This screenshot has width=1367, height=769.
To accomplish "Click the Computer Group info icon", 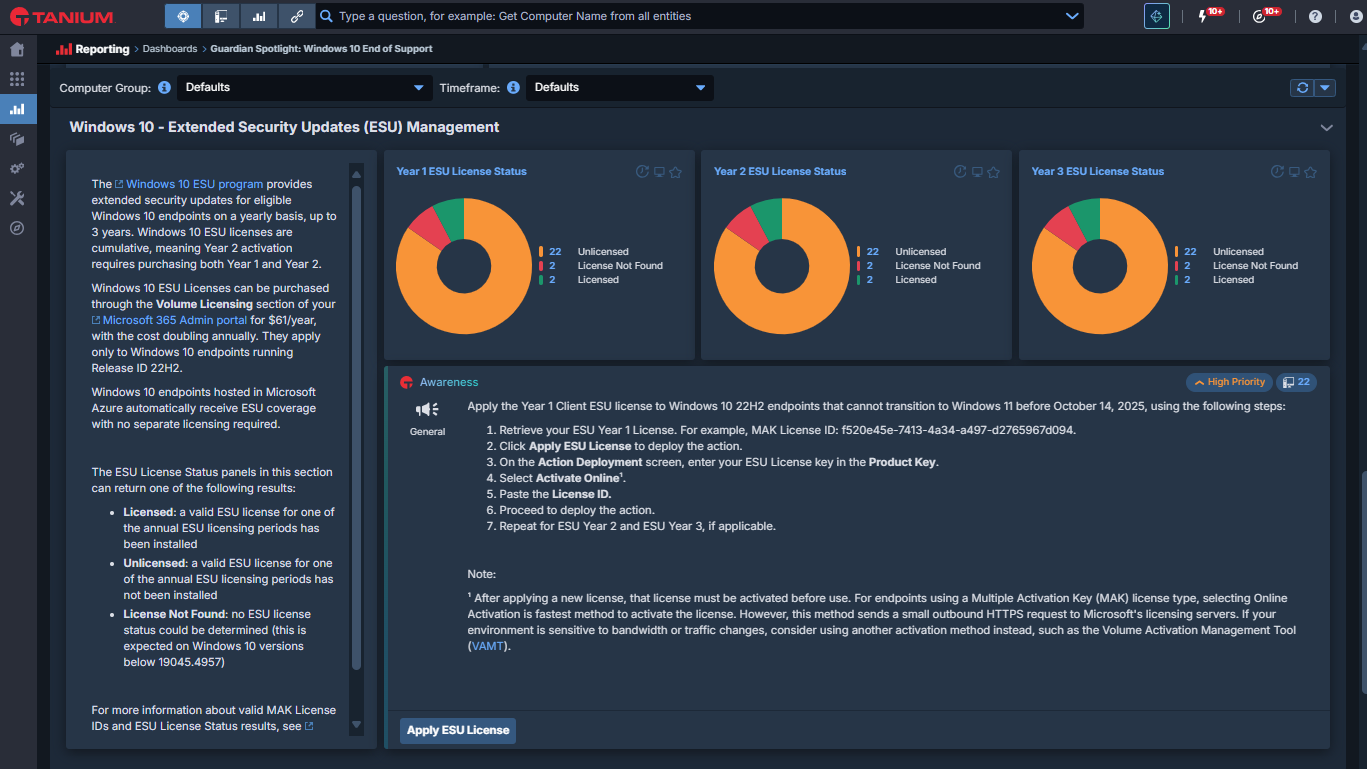I will coord(164,88).
